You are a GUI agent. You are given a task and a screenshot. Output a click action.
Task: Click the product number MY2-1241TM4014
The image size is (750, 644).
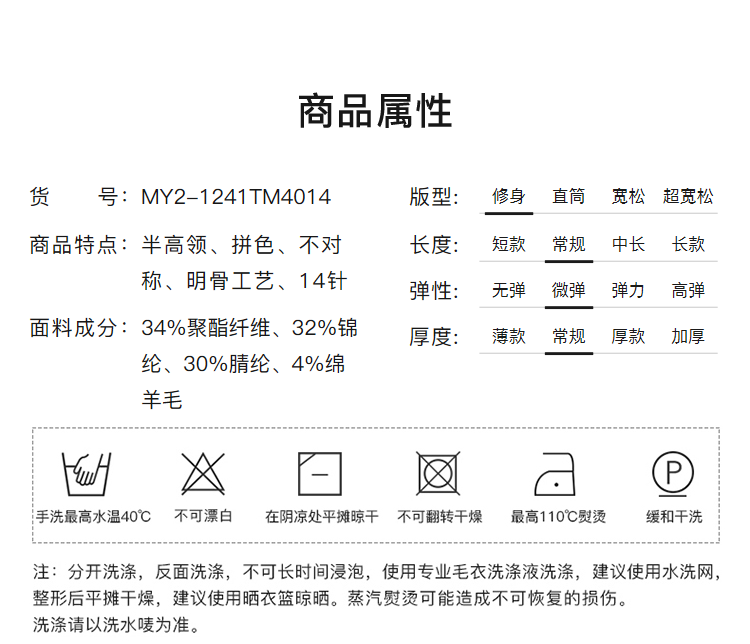[x=236, y=197]
